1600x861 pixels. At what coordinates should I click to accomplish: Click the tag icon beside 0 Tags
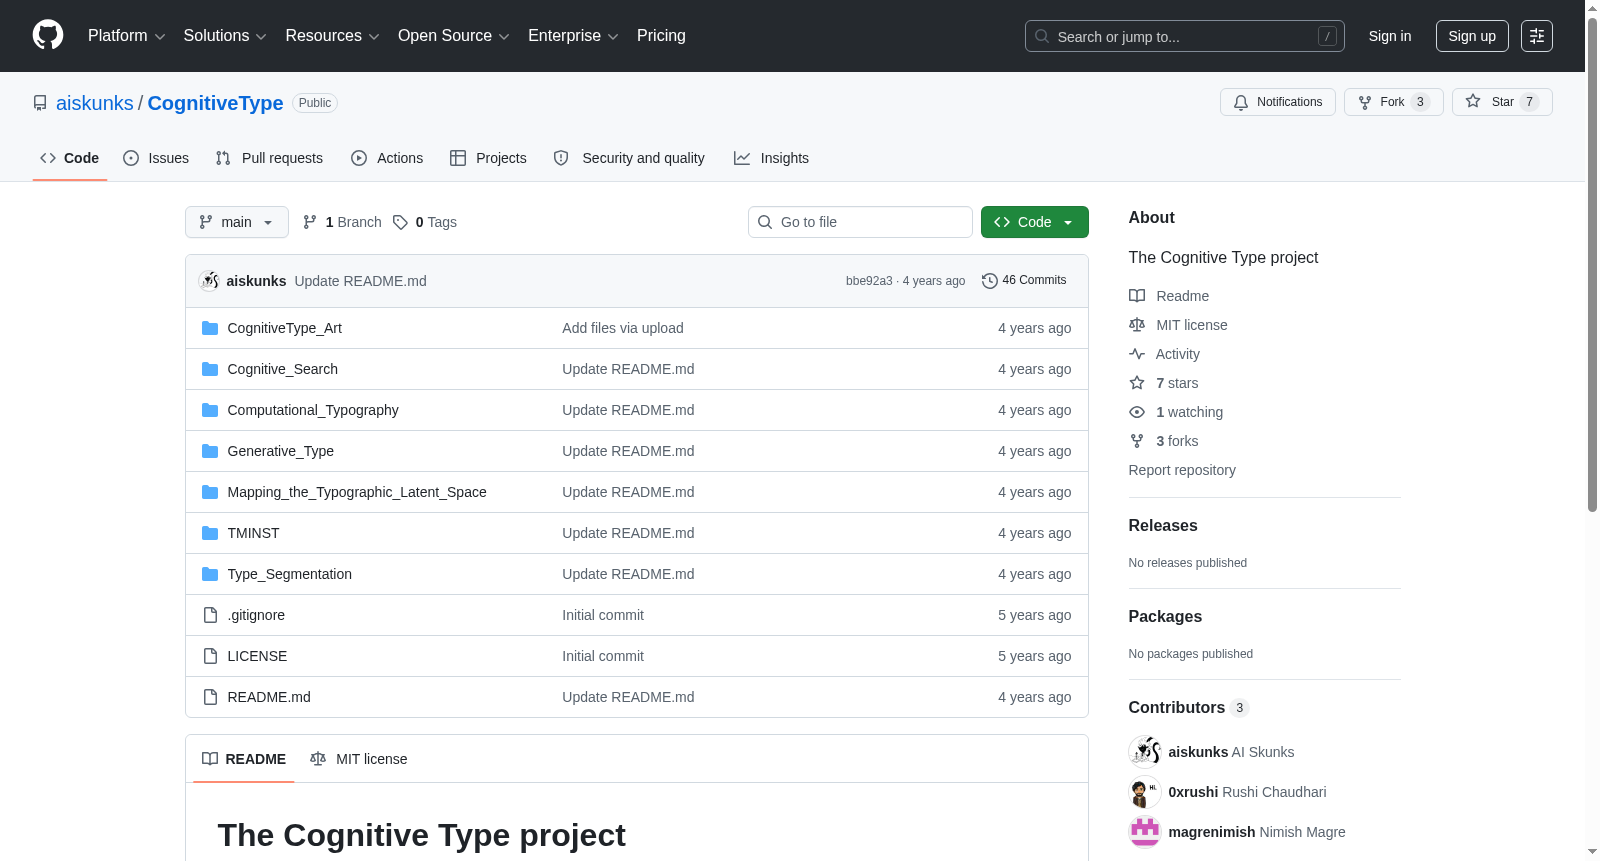400,222
